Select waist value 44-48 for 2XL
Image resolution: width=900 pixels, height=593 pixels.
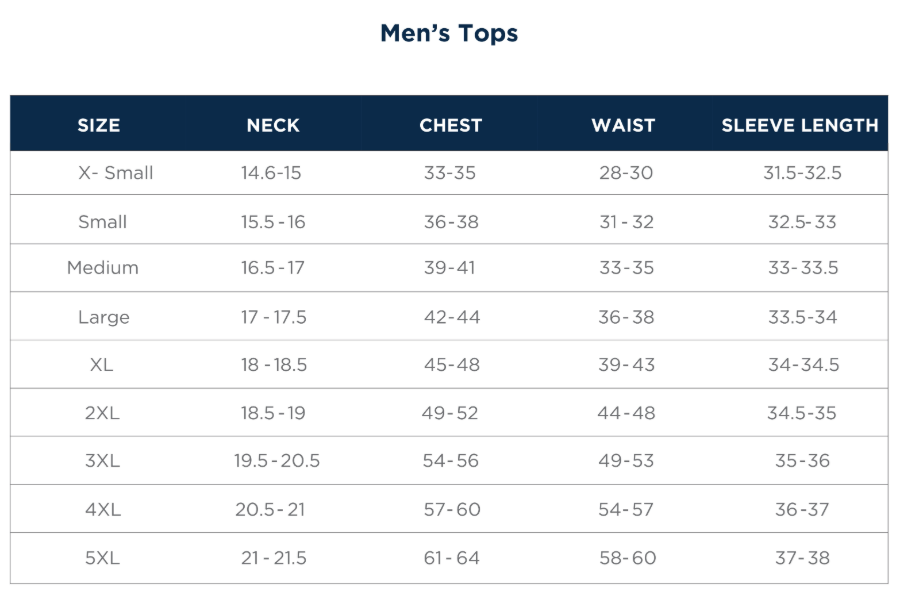(x=626, y=413)
